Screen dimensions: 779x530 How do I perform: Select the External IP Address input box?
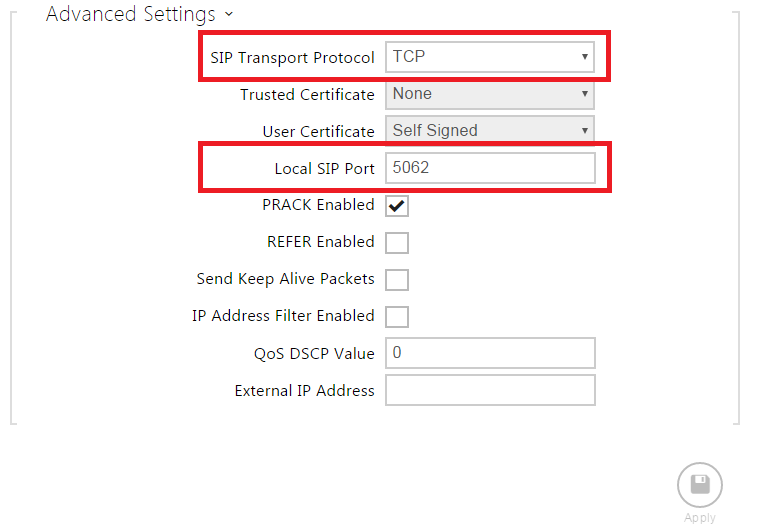click(489, 390)
